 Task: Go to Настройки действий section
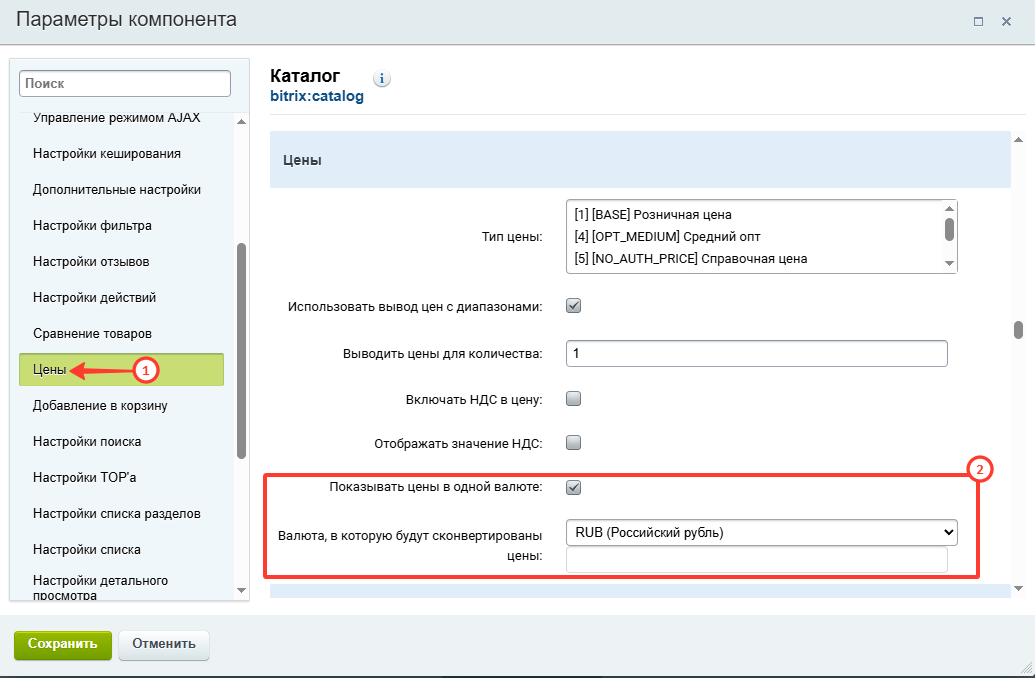coord(94,298)
